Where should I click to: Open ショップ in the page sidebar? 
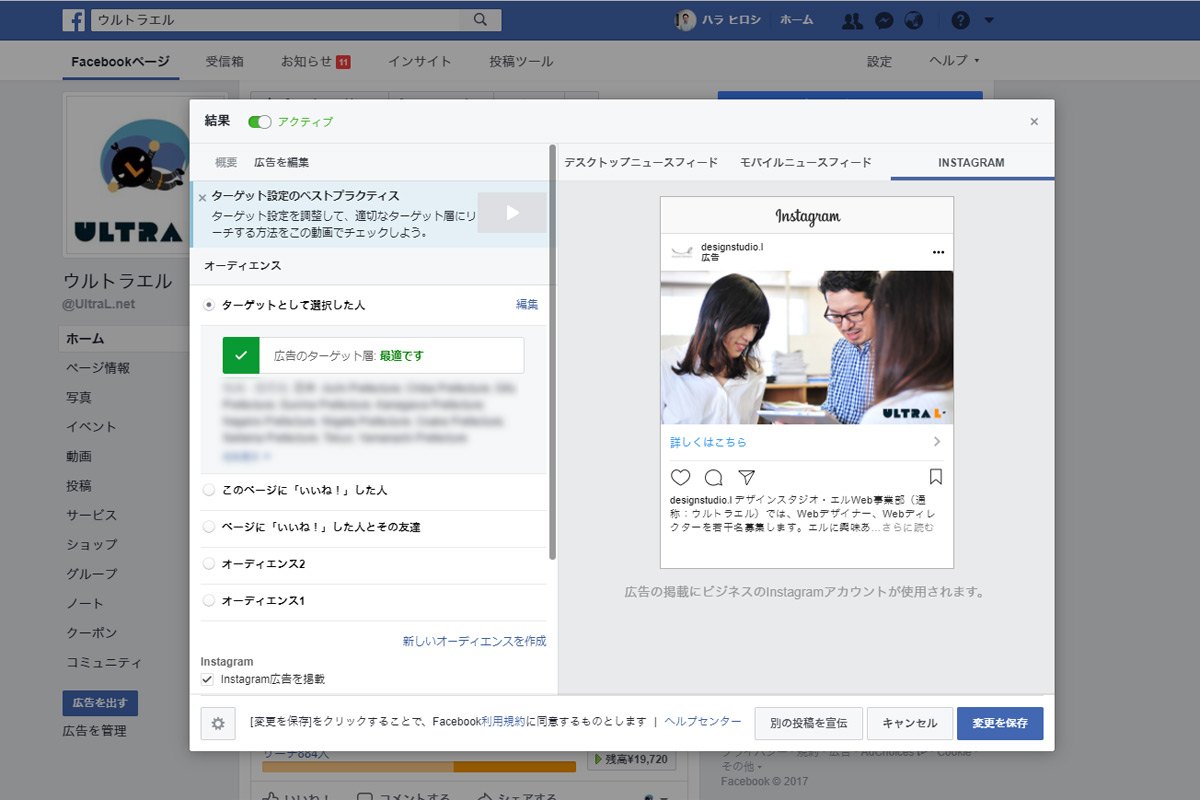(x=91, y=545)
